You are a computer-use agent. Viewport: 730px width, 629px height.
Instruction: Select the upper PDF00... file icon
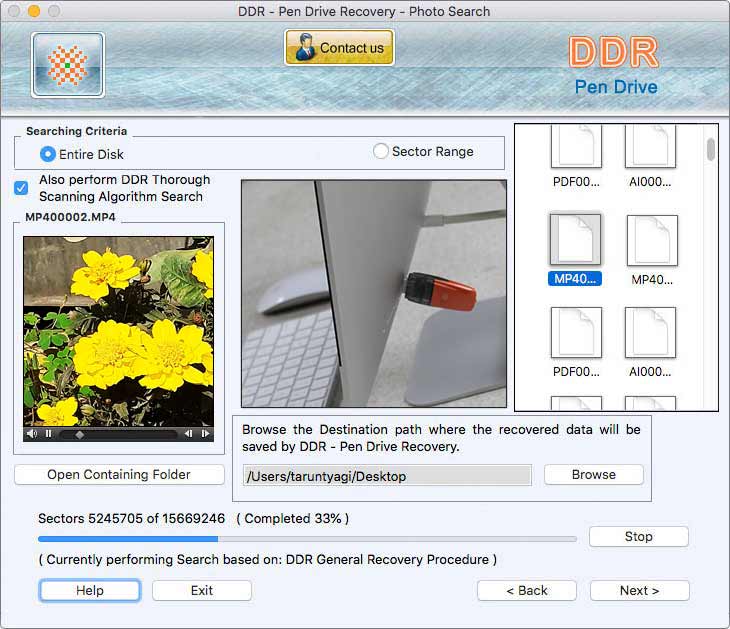(576, 146)
